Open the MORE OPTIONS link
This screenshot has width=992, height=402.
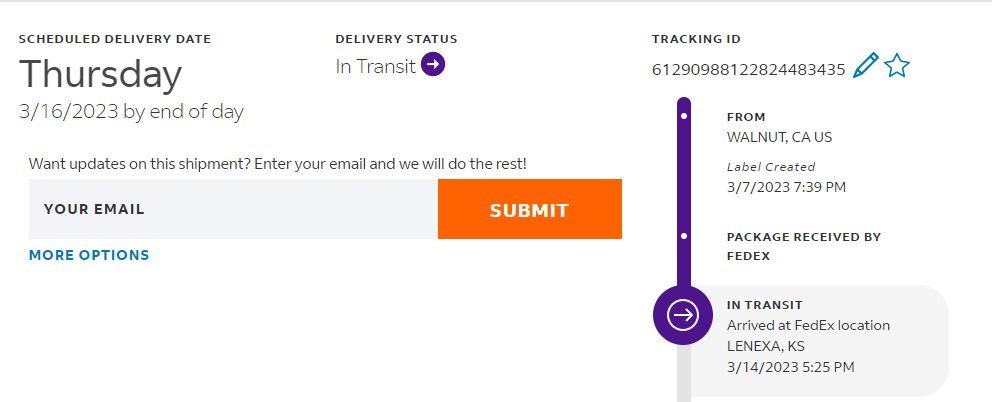pyautogui.click(x=89, y=255)
